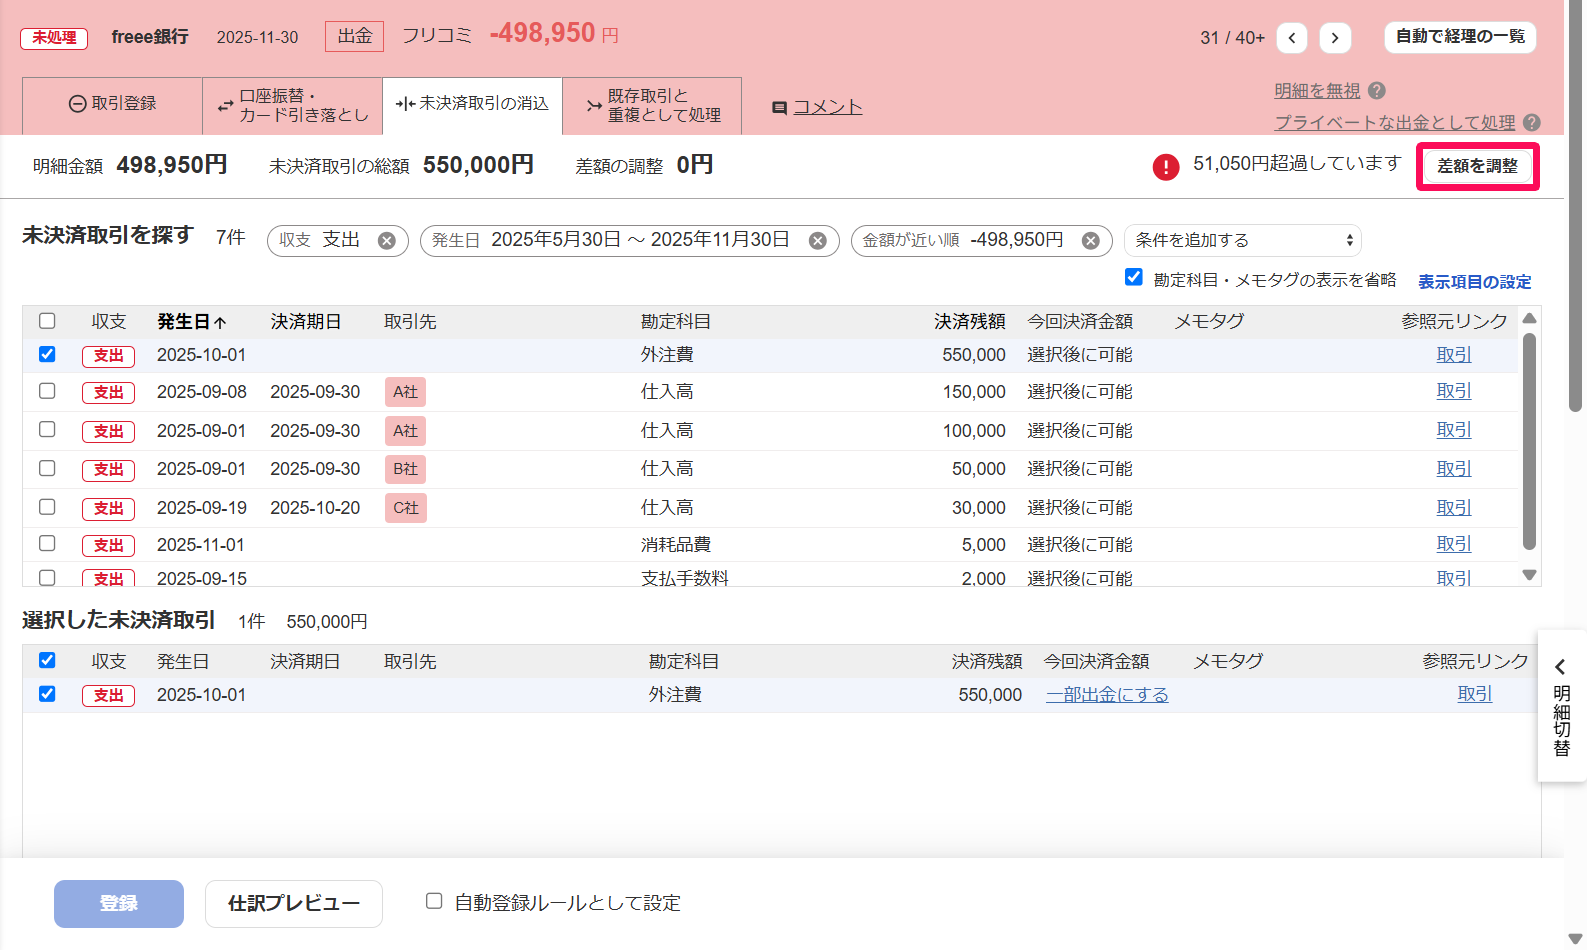The width and height of the screenshot is (1587, 950).
Task: Click the table scroll down arrow
Action: 1529,575
